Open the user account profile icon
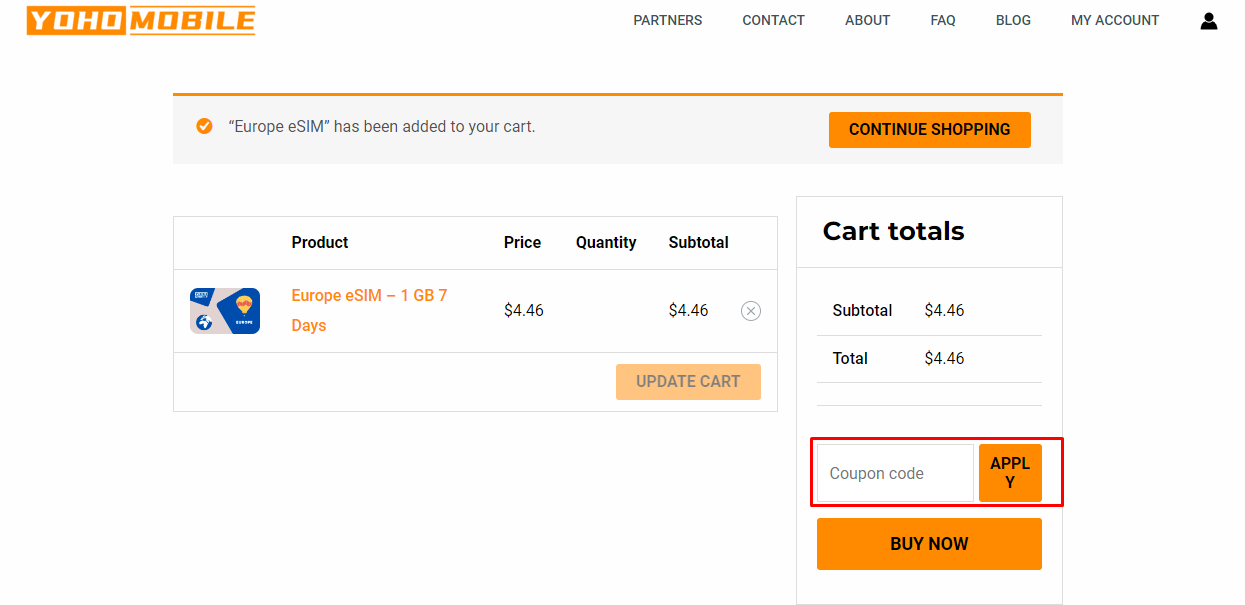Viewport: 1245px width, 605px height. click(x=1209, y=20)
